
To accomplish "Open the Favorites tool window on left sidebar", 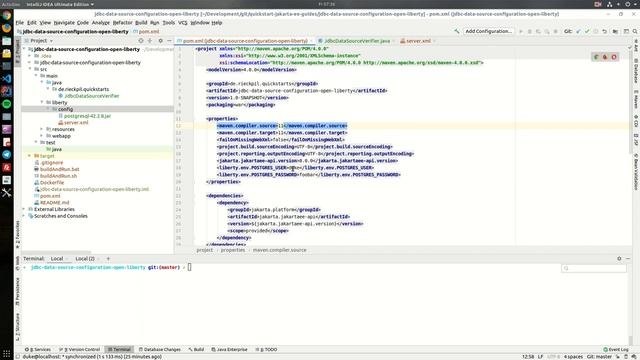I will click(18, 235).
